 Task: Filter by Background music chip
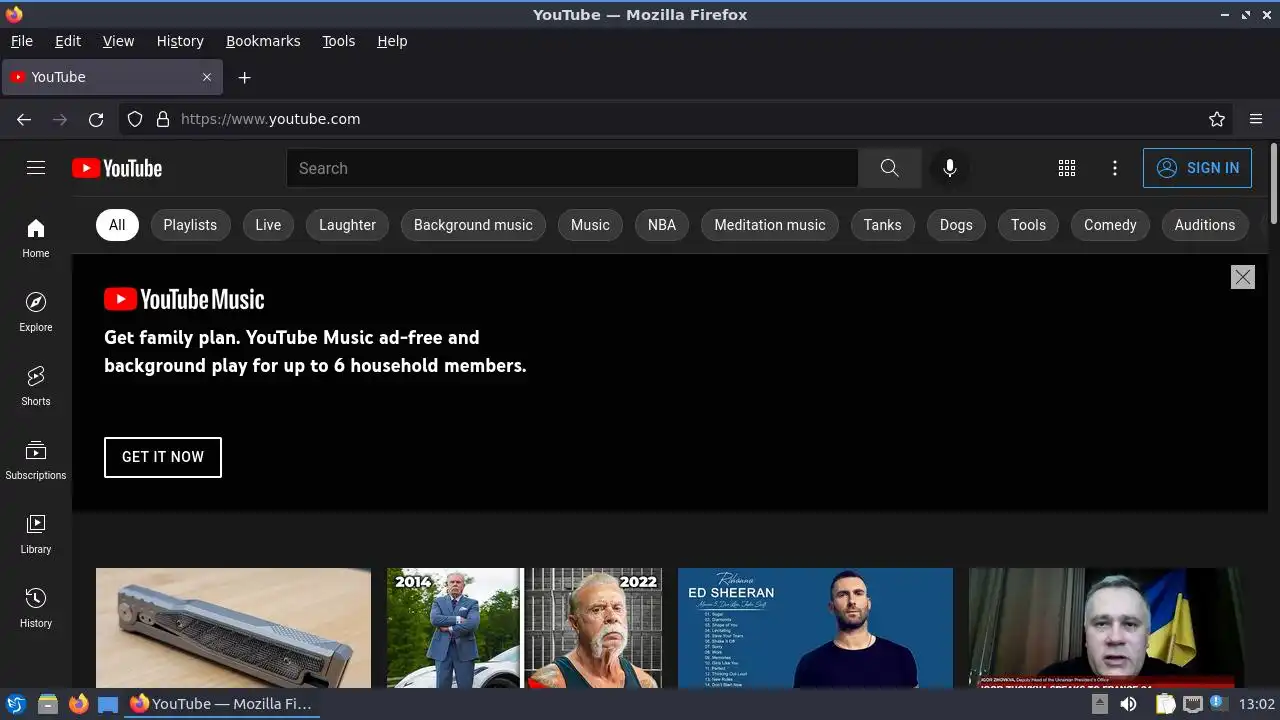click(x=473, y=225)
